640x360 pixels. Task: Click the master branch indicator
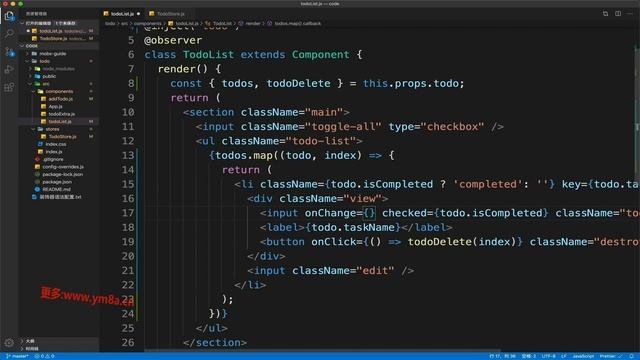tap(18, 356)
